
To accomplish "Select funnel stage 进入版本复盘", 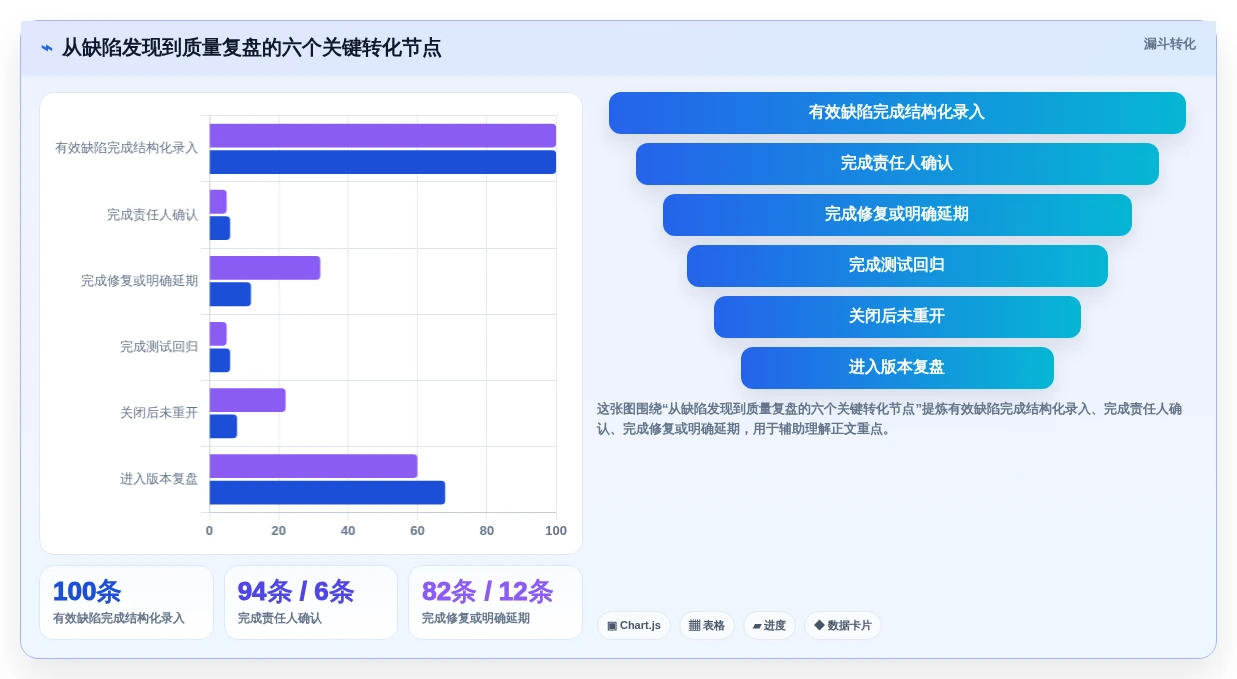I will 897,368.
